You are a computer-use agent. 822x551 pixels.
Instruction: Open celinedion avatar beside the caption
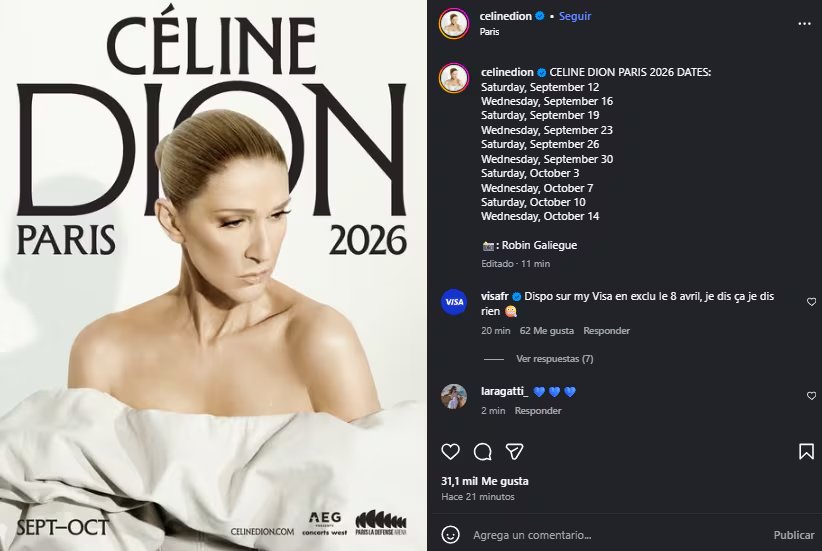(x=454, y=78)
